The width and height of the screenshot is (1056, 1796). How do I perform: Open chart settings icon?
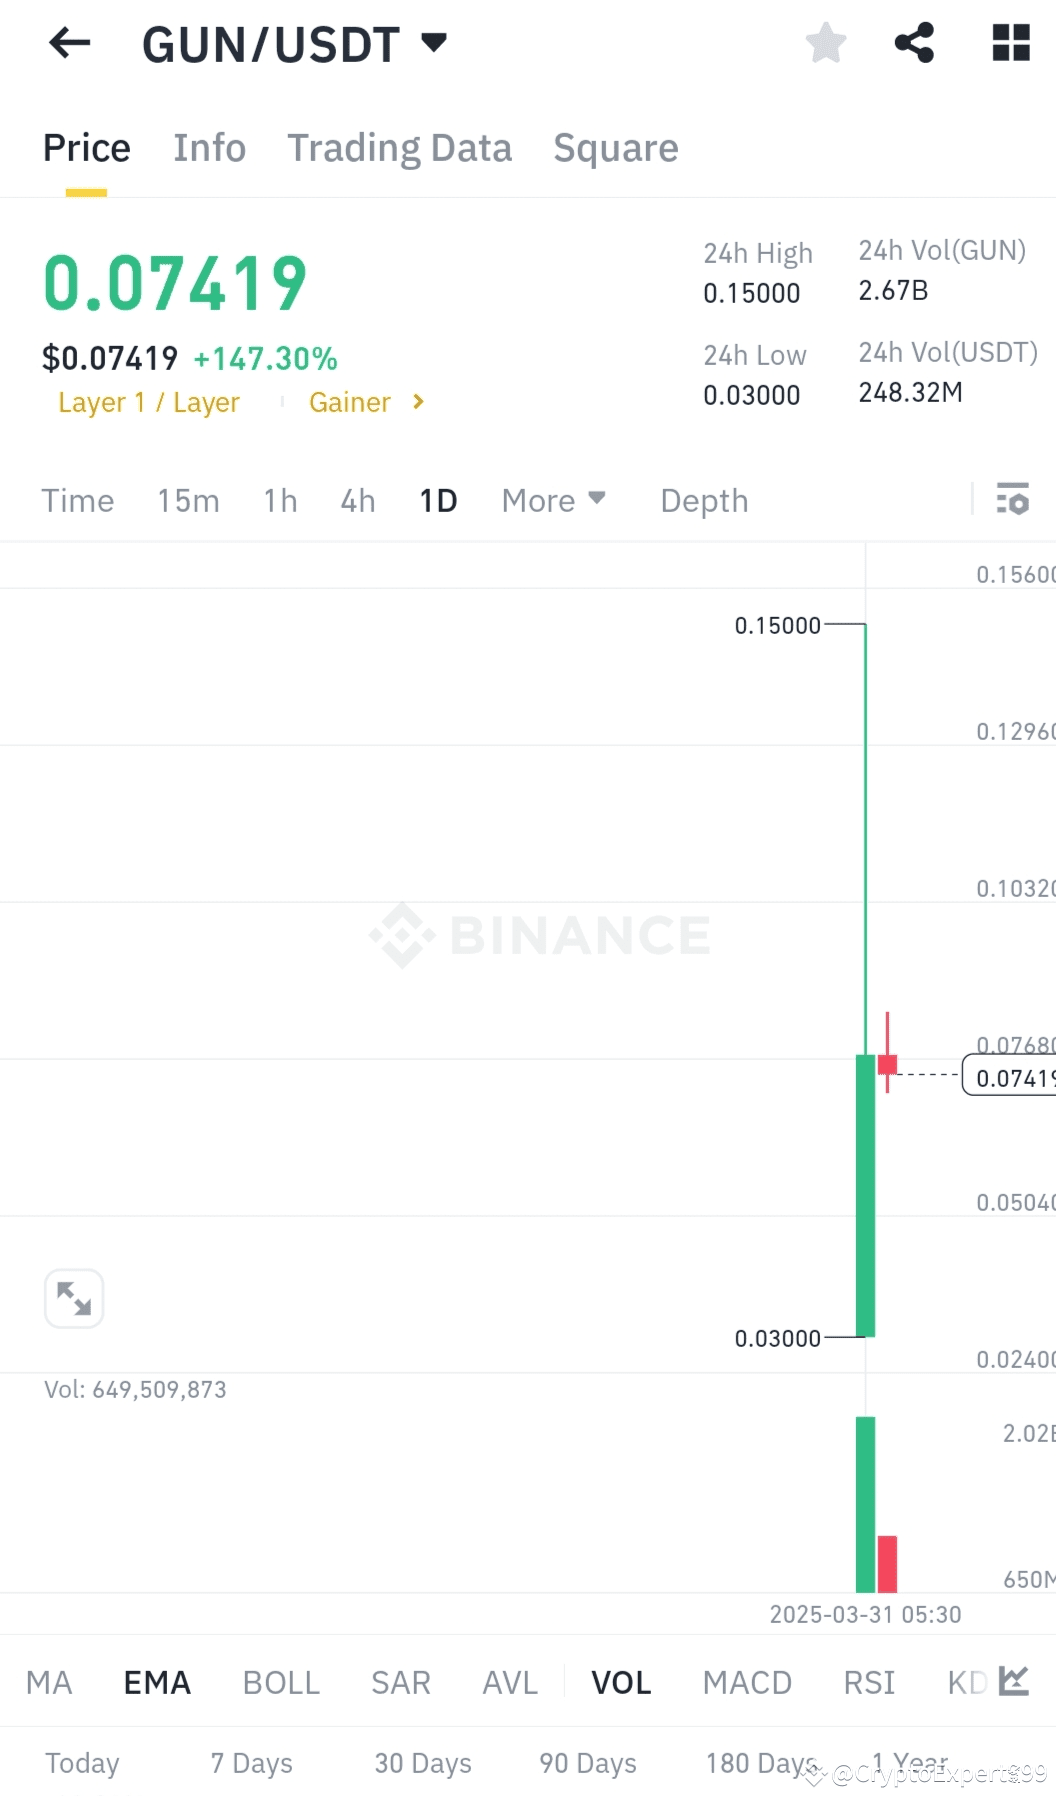click(1012, 498)
